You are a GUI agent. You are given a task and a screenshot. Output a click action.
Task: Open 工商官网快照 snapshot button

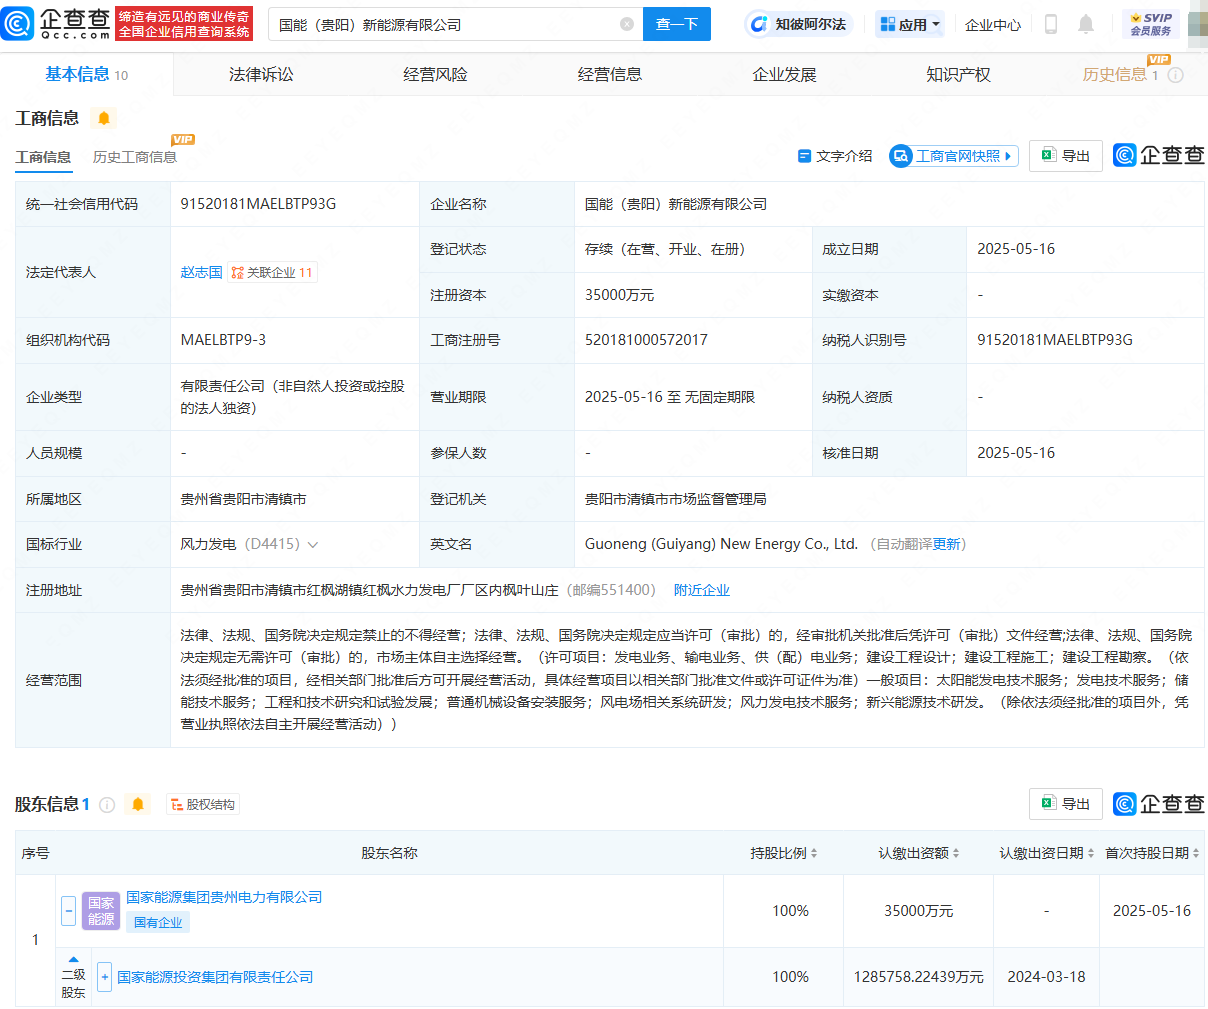(954, 156)
